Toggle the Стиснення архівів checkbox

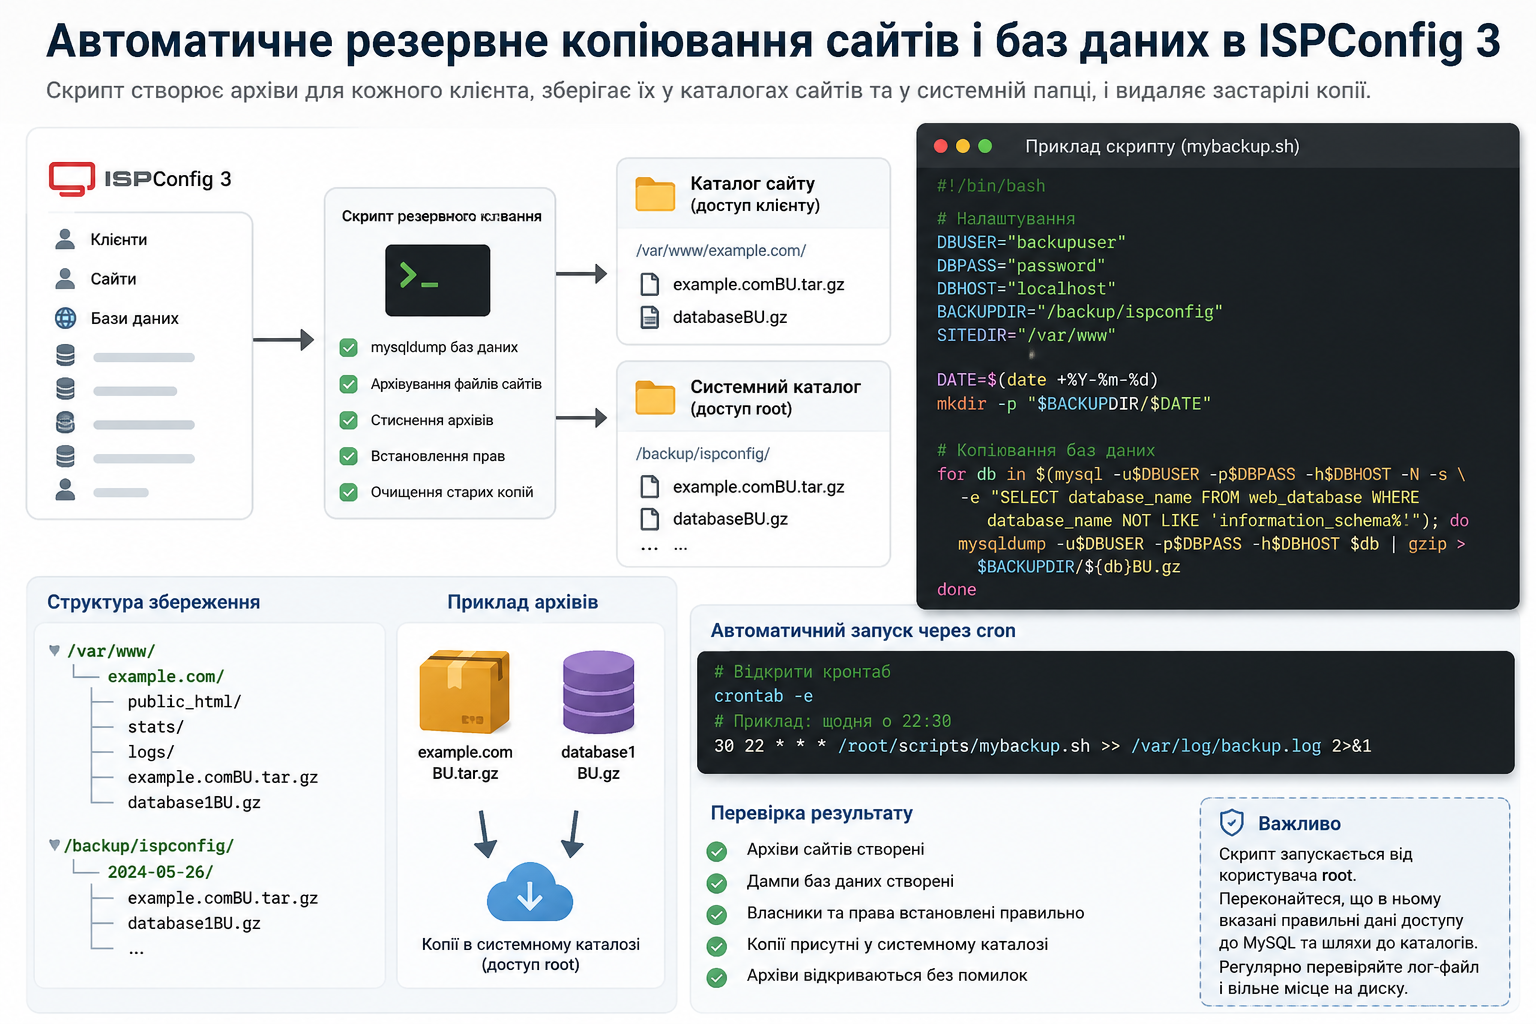click(x=349, y=420)
